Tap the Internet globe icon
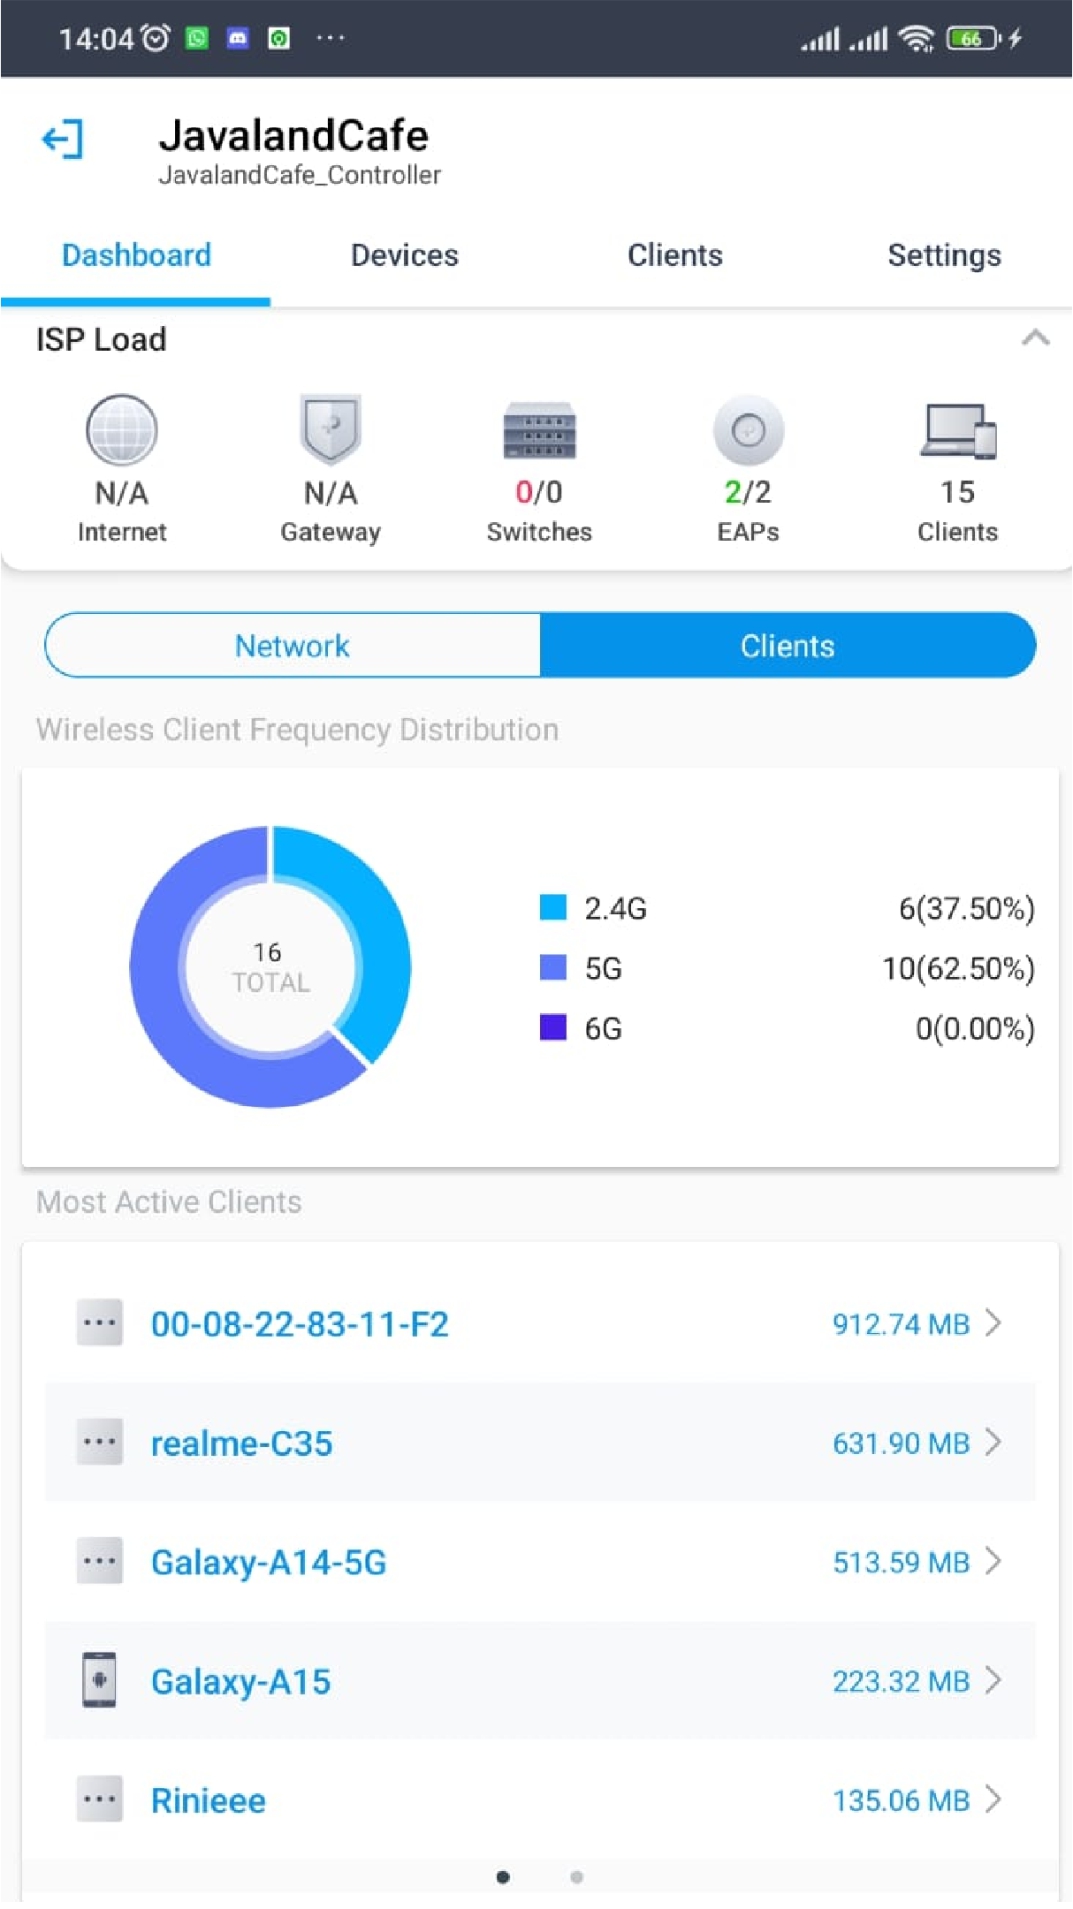The image size is (1073, 1909). [121, 431]
